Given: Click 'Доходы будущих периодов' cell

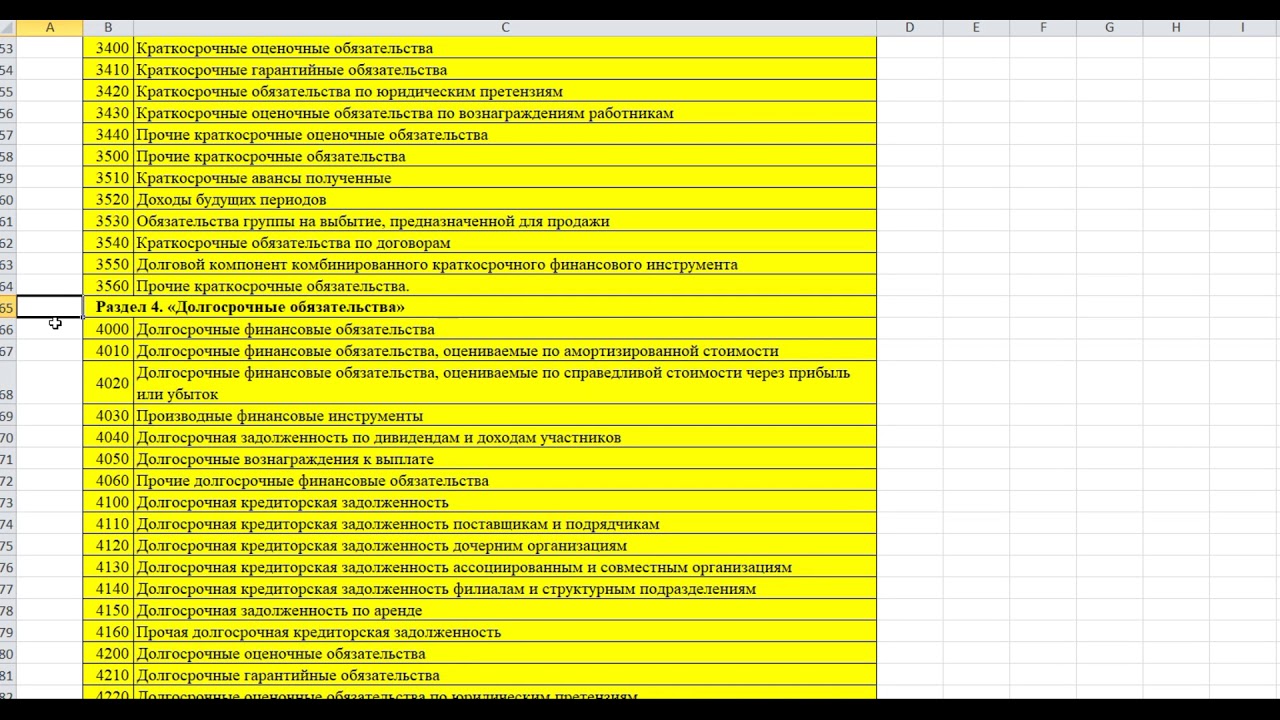Looking at the screenshot, I should [505, 199].
